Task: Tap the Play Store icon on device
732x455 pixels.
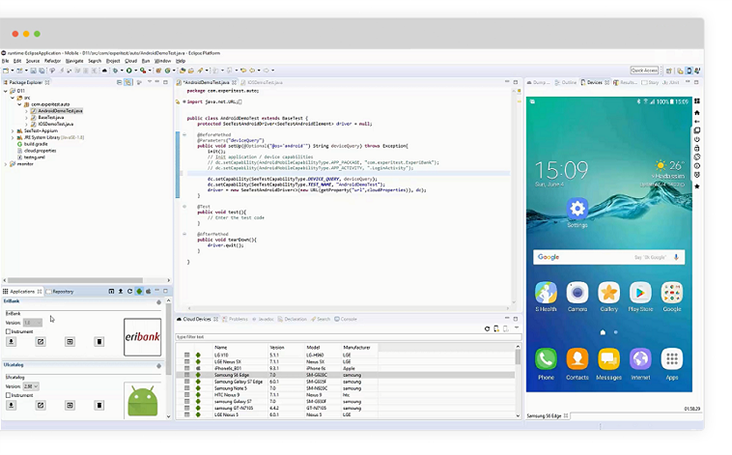Action: pos(640,293)
